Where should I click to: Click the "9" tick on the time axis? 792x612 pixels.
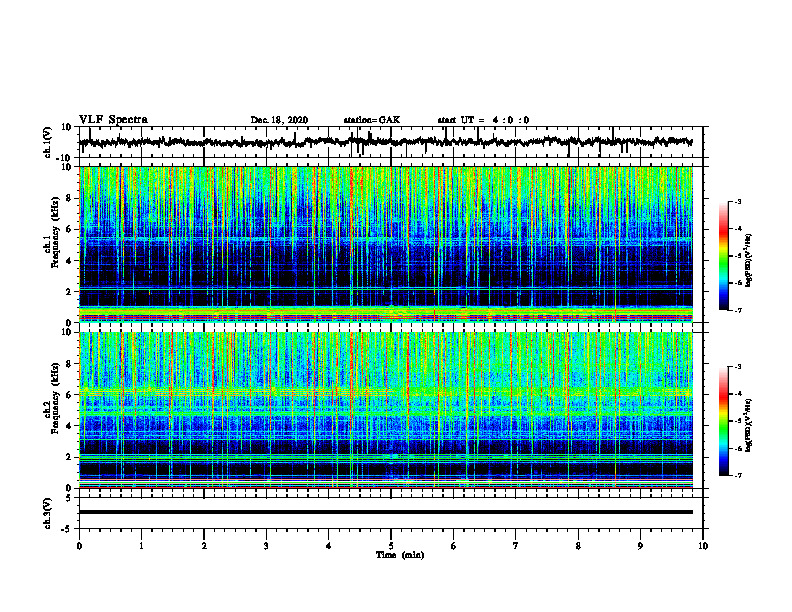[x=640, y=546]
